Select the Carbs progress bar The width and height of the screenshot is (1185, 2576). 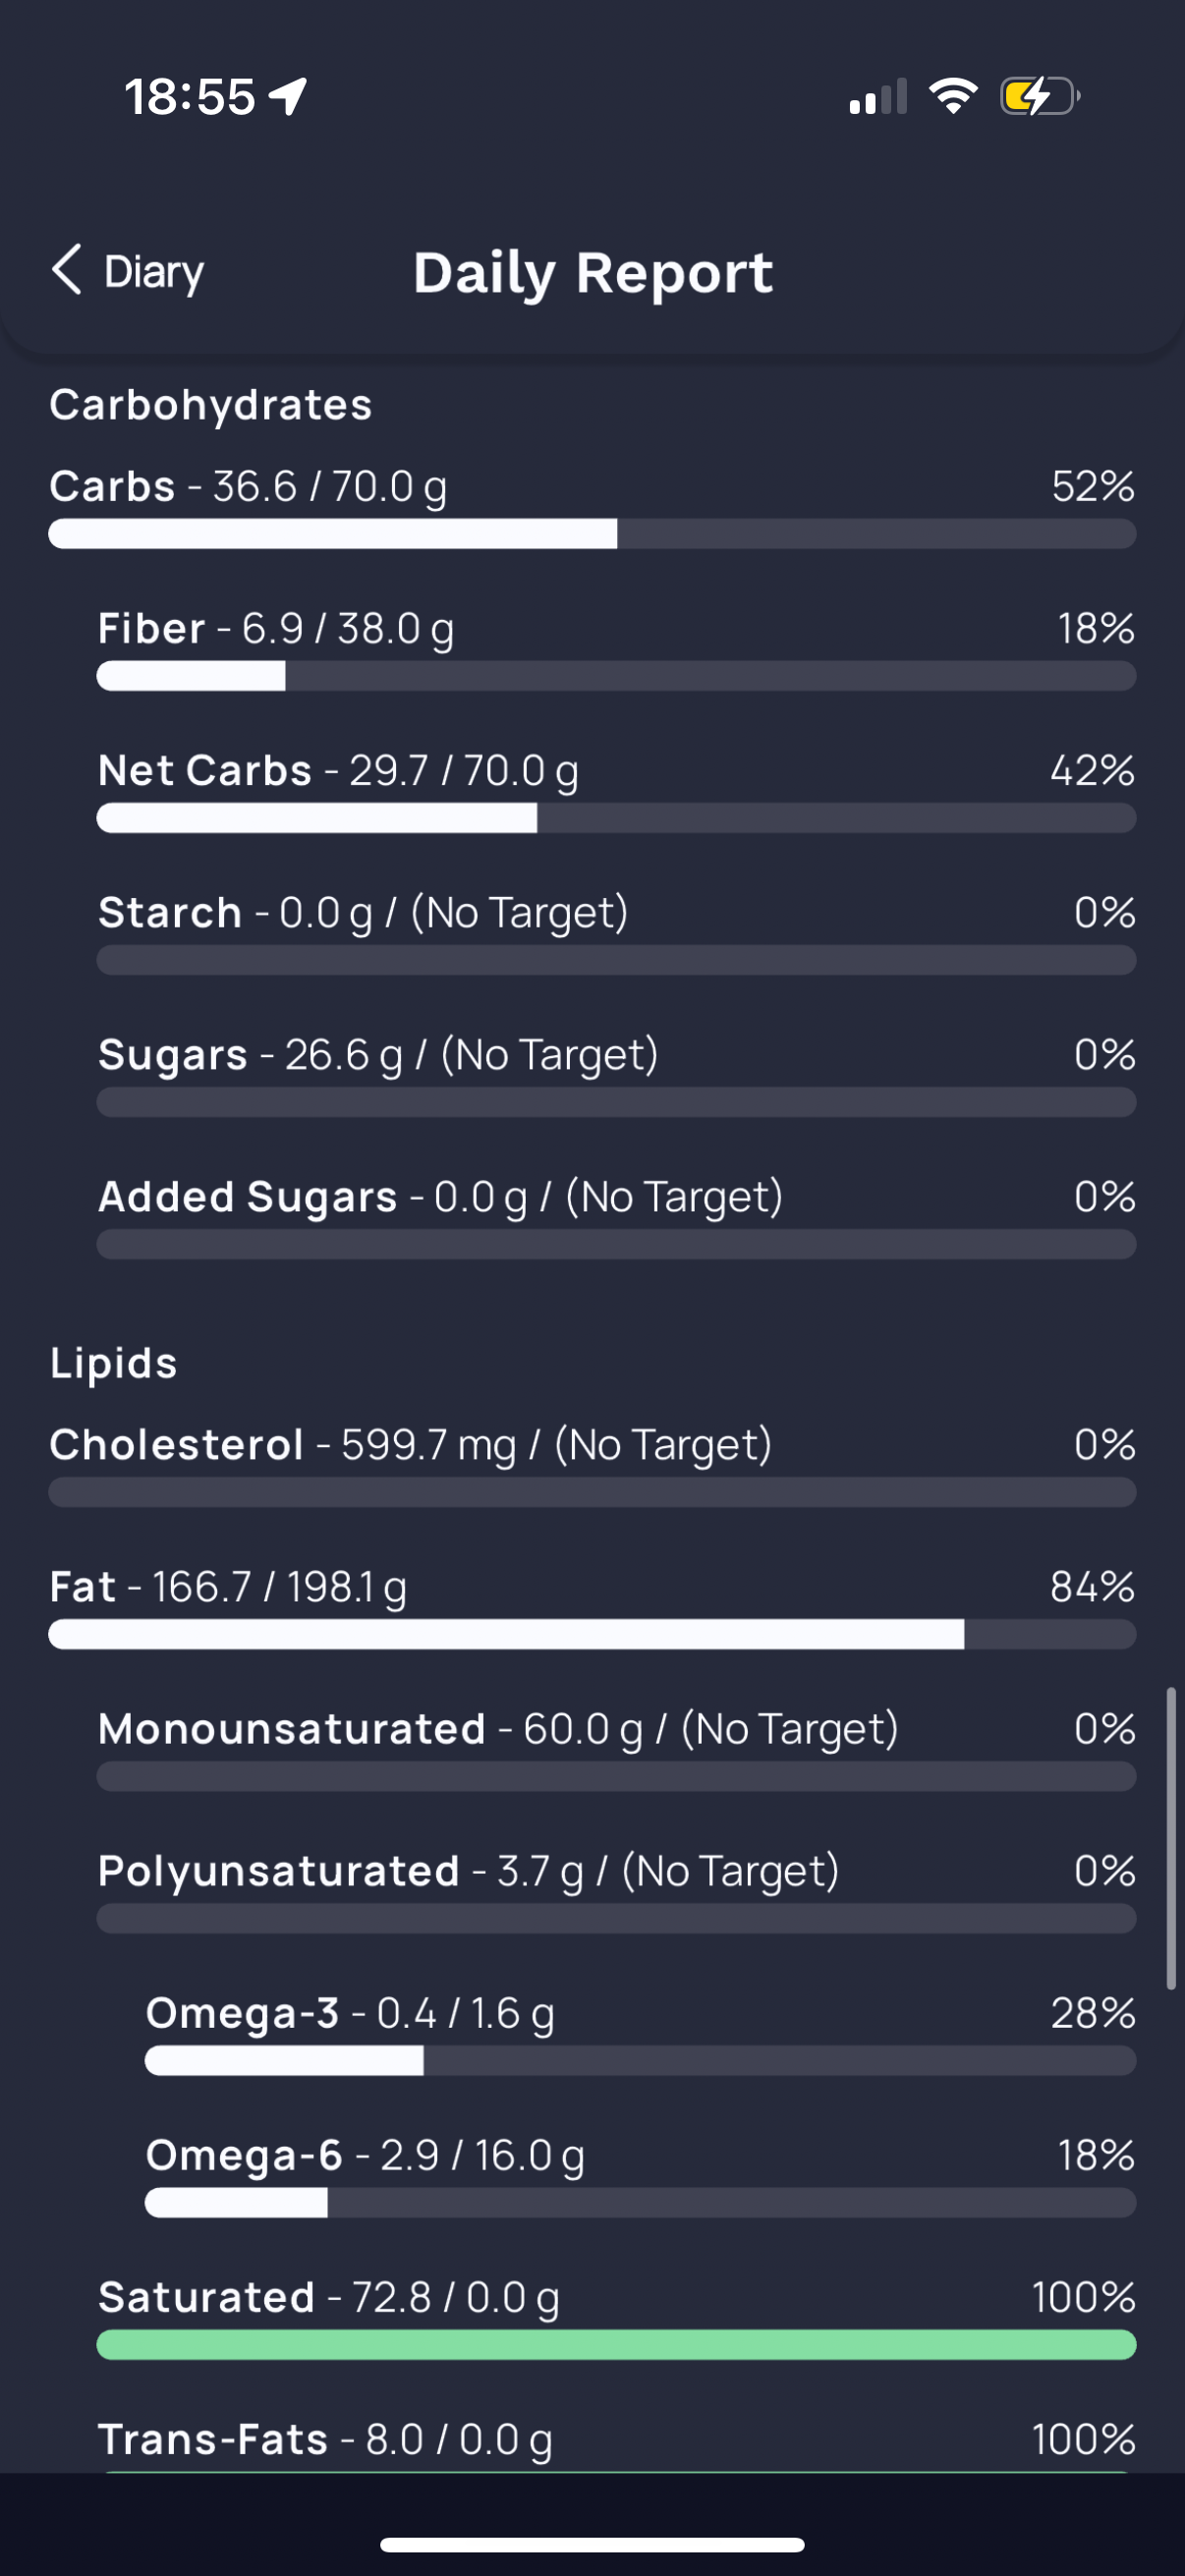592,534
